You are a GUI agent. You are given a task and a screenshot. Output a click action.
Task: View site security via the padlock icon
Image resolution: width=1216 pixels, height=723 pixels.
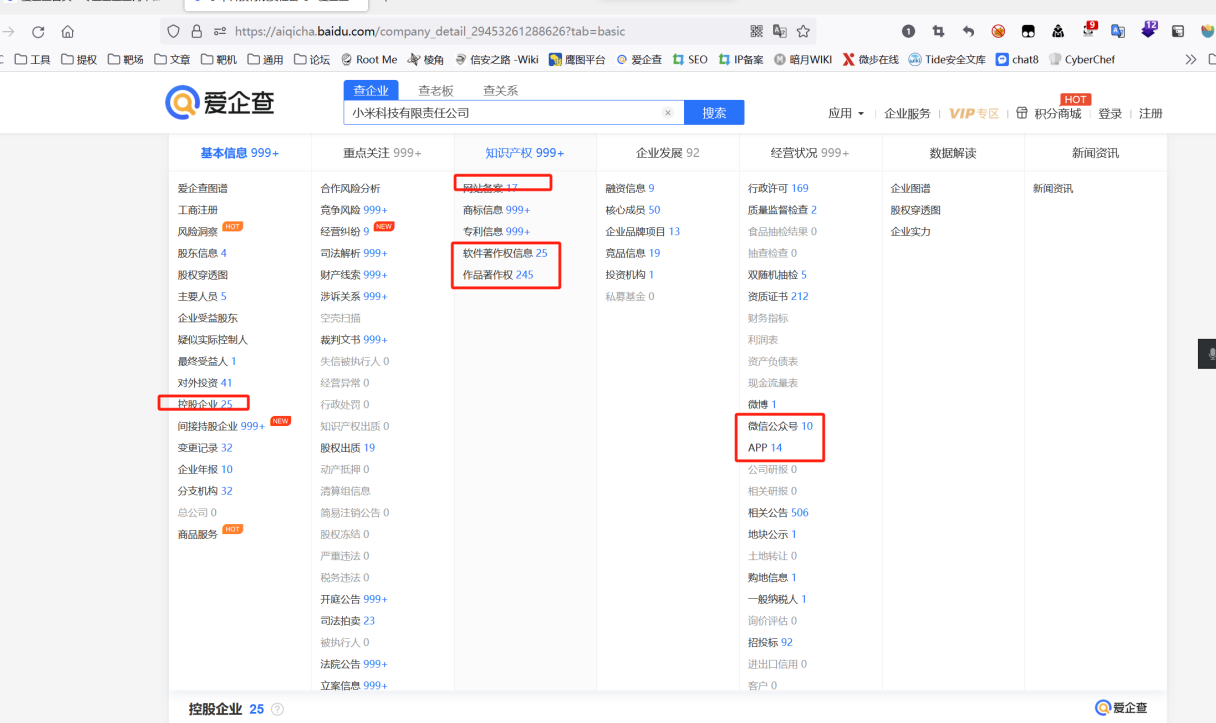pos(196,32)
